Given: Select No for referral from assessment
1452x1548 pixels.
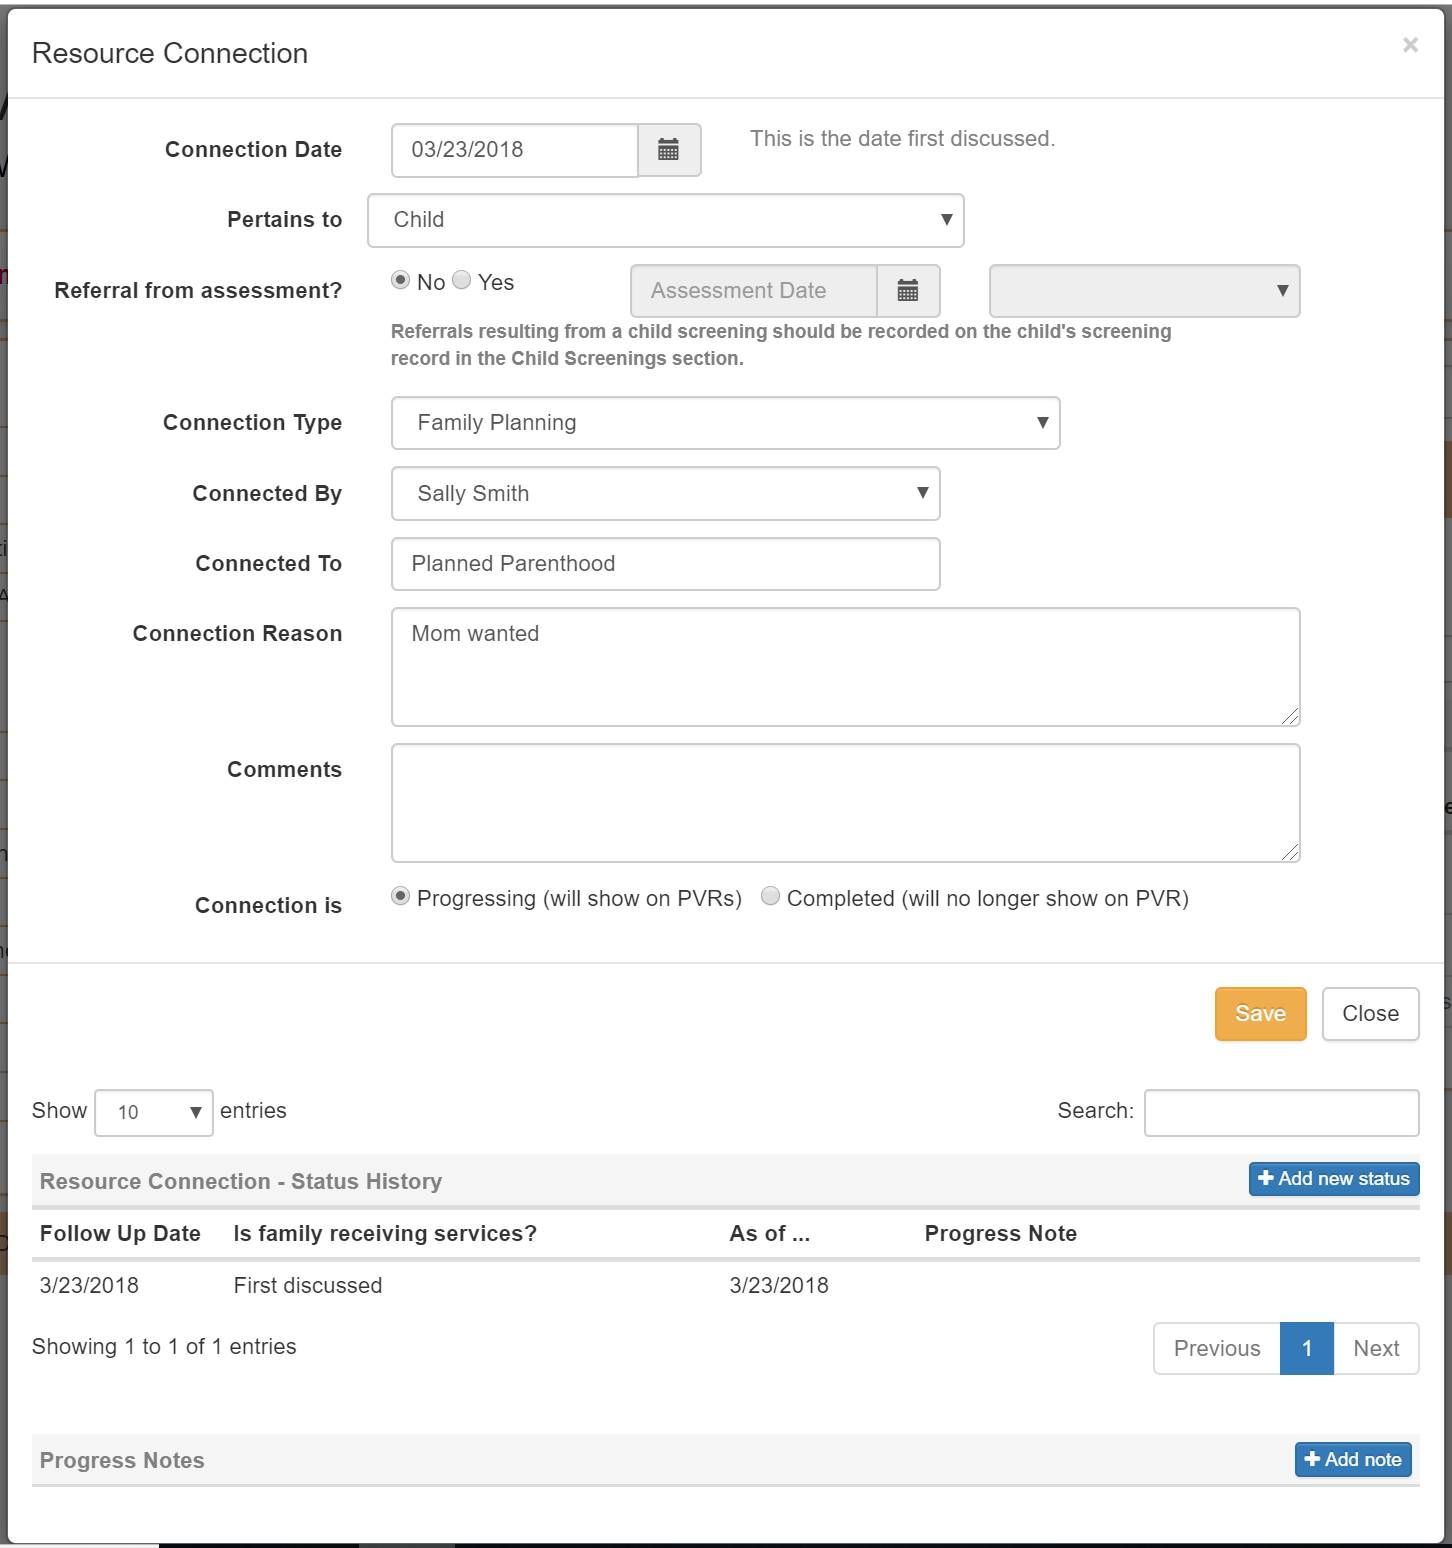Looking at the screenshot, I should click(x=401, y=280).
